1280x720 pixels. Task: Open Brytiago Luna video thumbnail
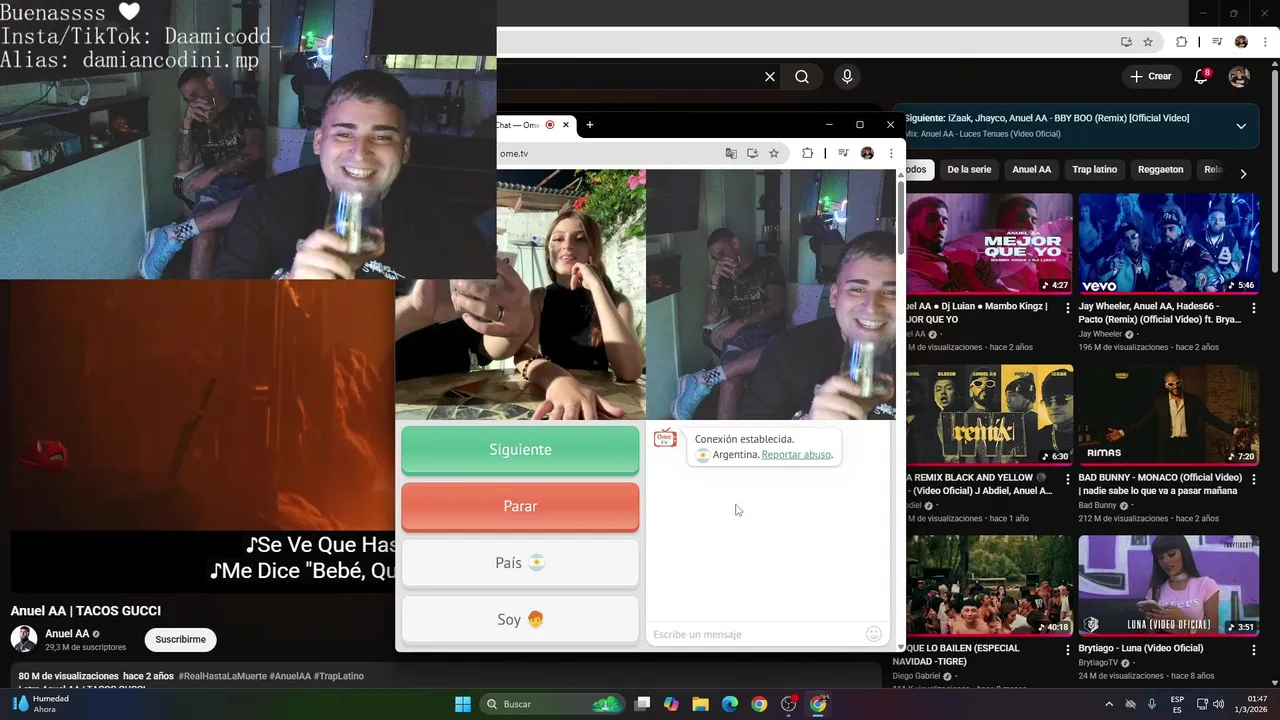click(x=1168, y=586)
